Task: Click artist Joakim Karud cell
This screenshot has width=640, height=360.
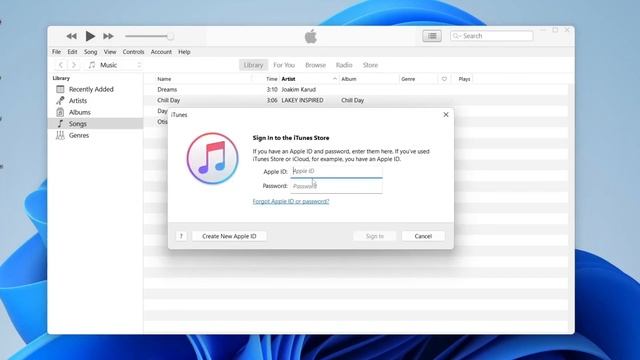Action: (299, 89)
